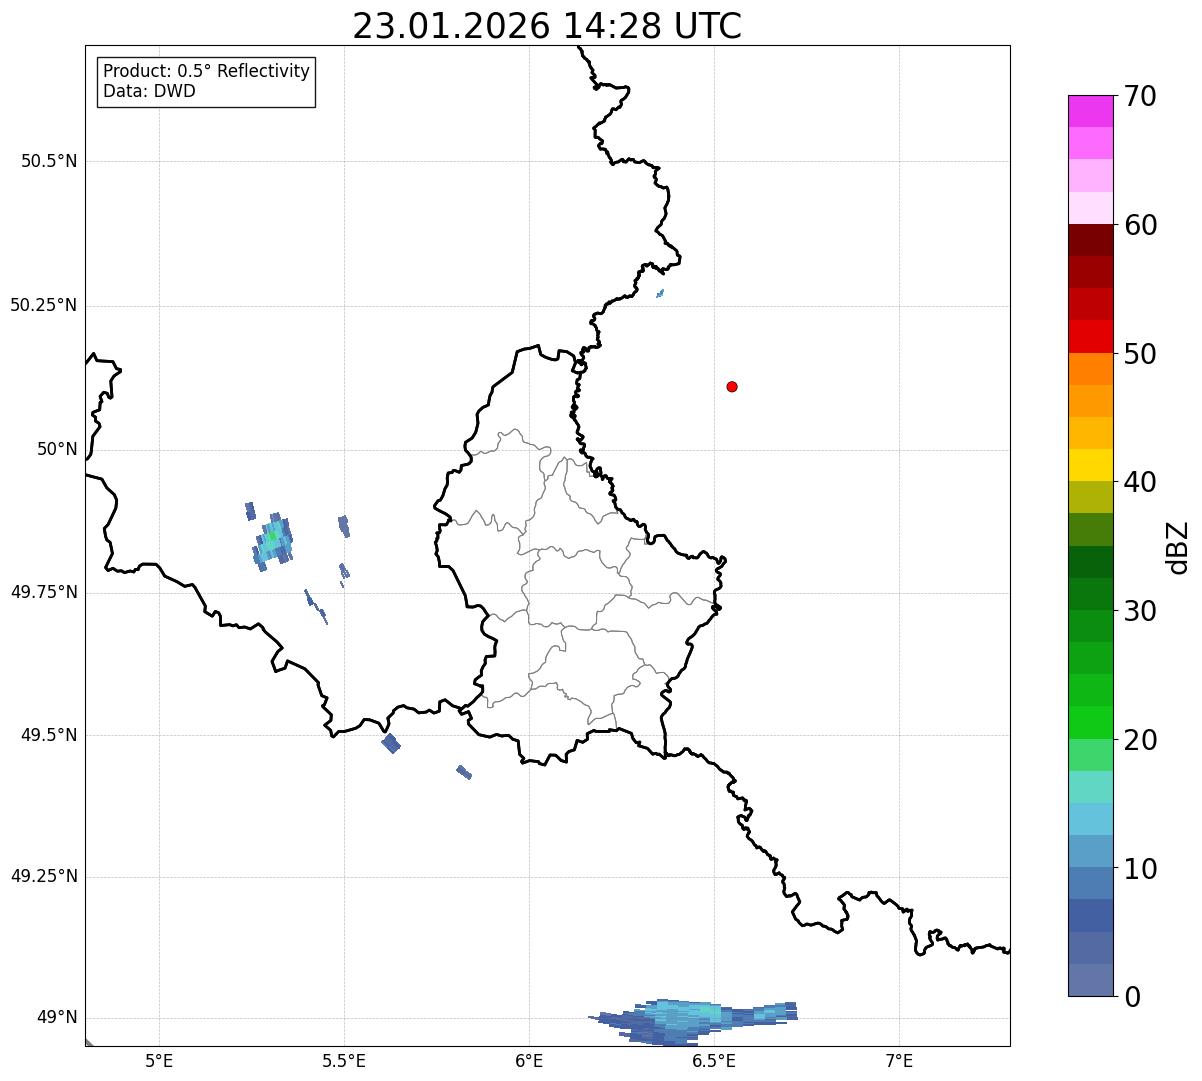
Task: Click the Data: DWD text
Action: pos(149,92)
